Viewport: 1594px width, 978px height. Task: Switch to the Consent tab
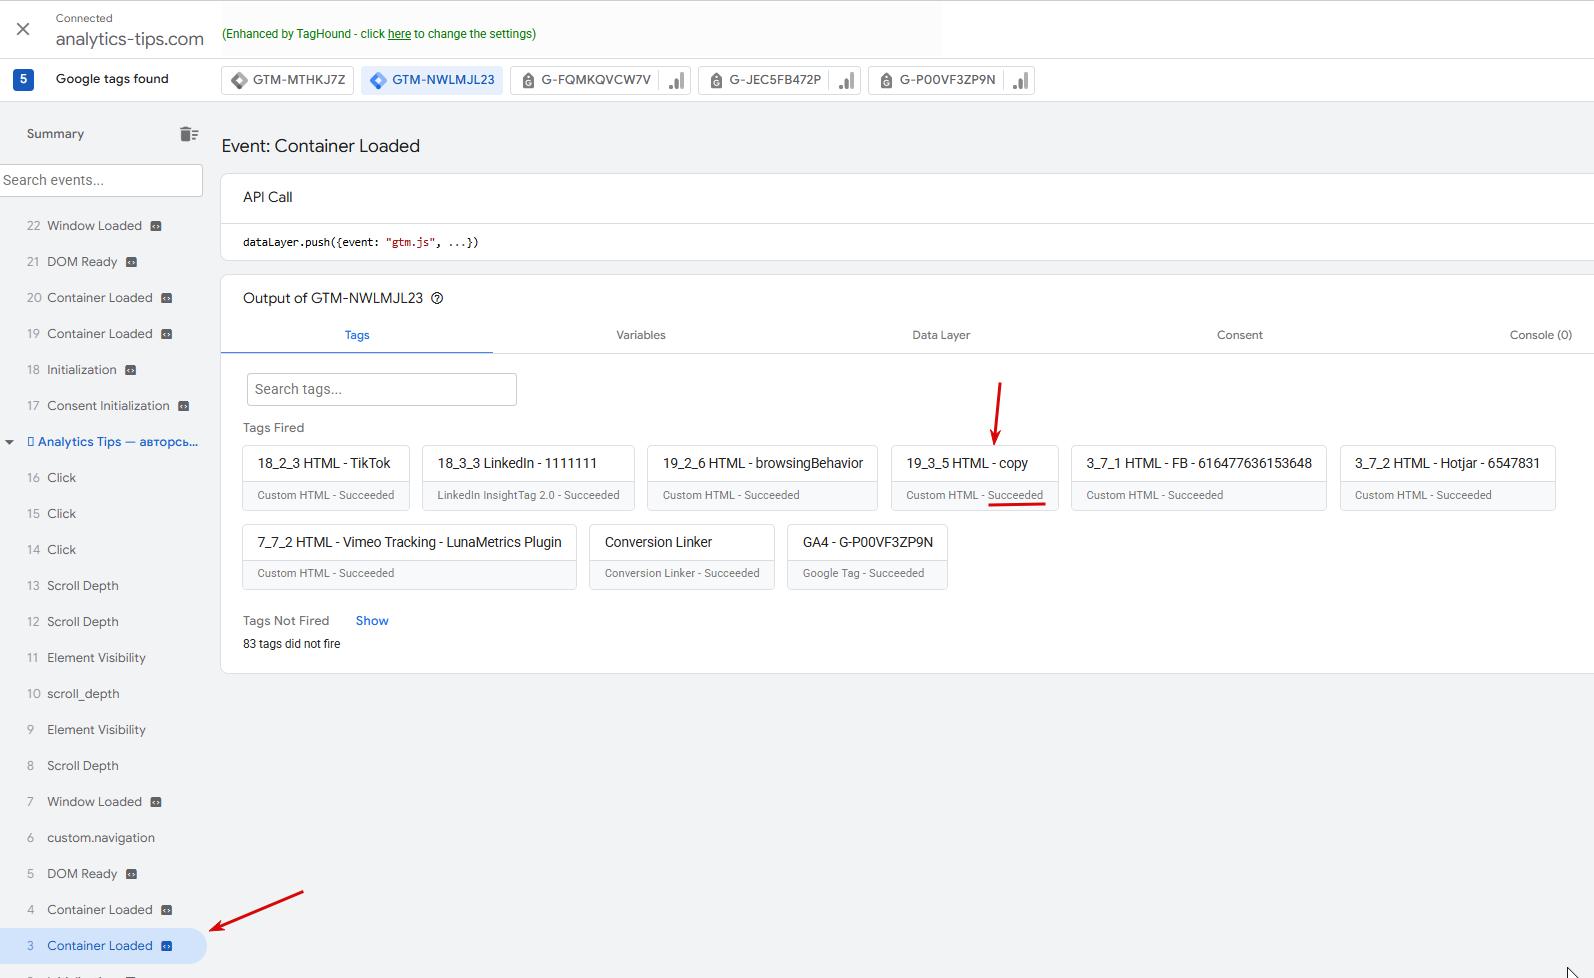(x=1240, y=335)
